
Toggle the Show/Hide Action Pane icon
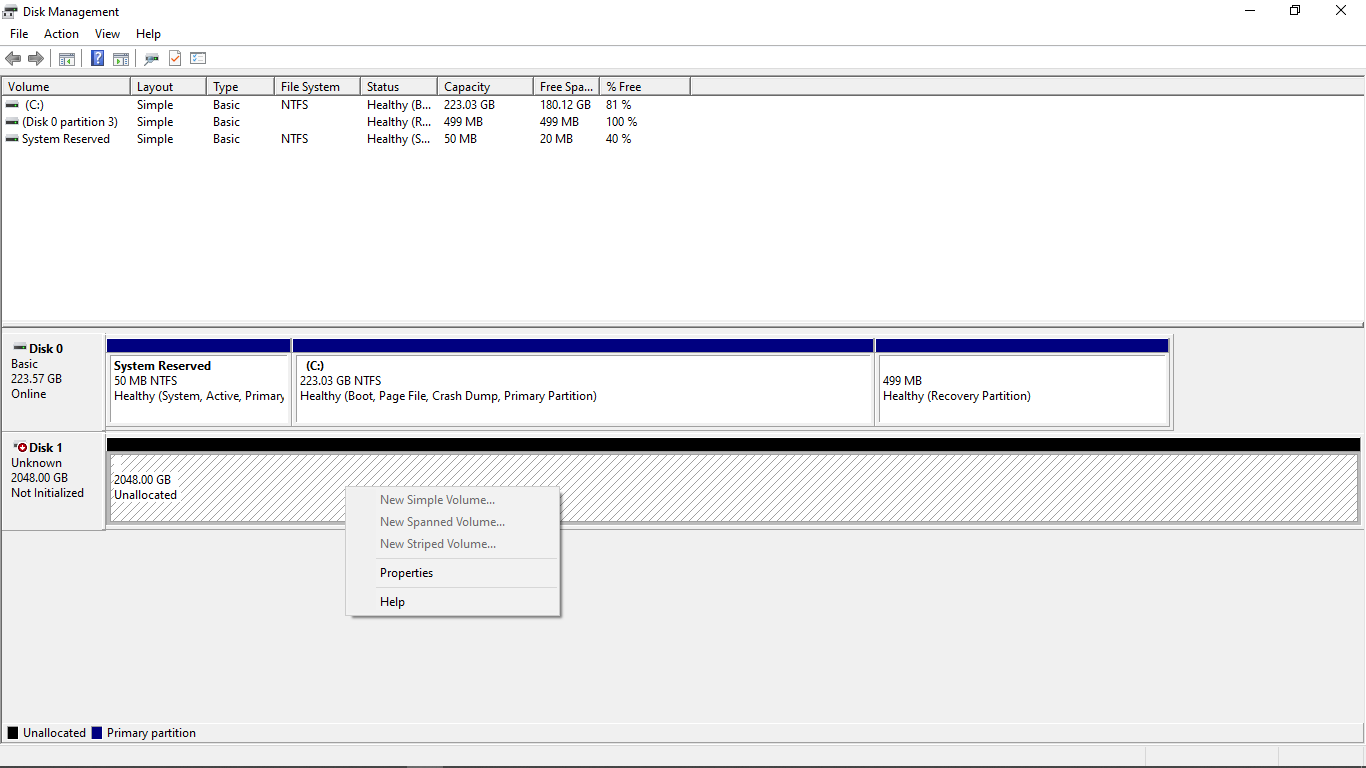click(x=120, y=57)
